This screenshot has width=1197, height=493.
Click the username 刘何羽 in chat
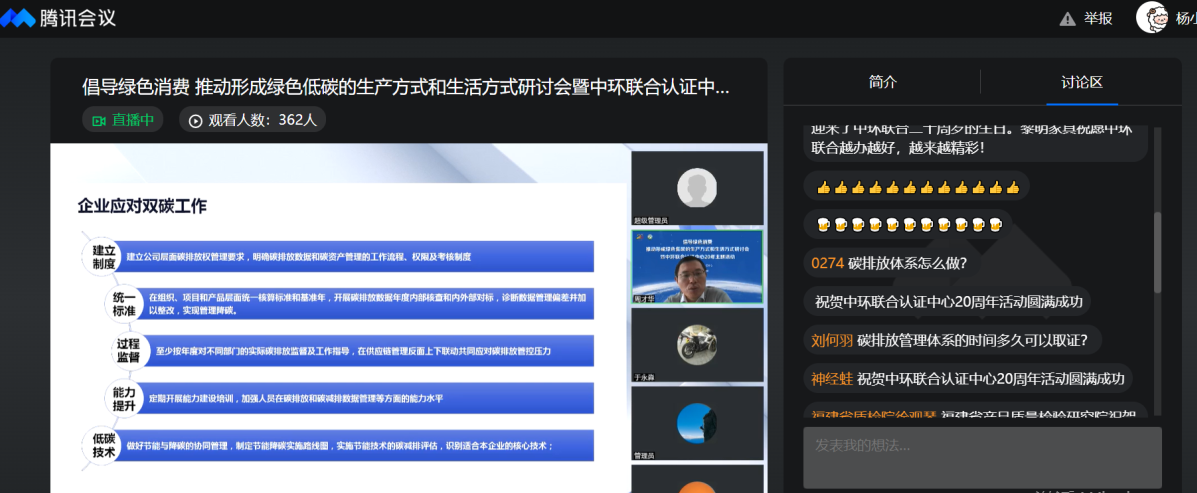point(831,340)
